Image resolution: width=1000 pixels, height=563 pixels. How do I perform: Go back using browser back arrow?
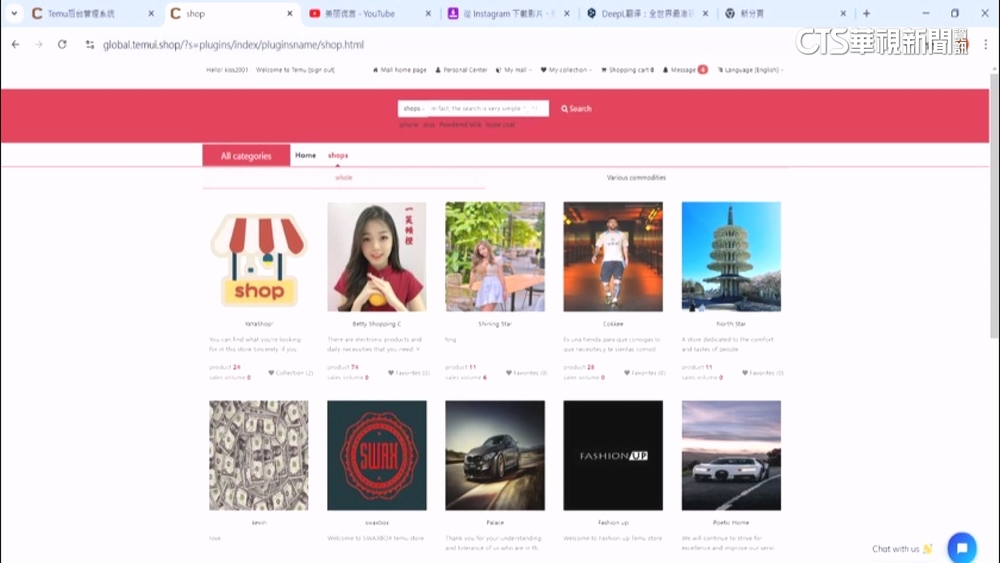[x=15, y=45]
